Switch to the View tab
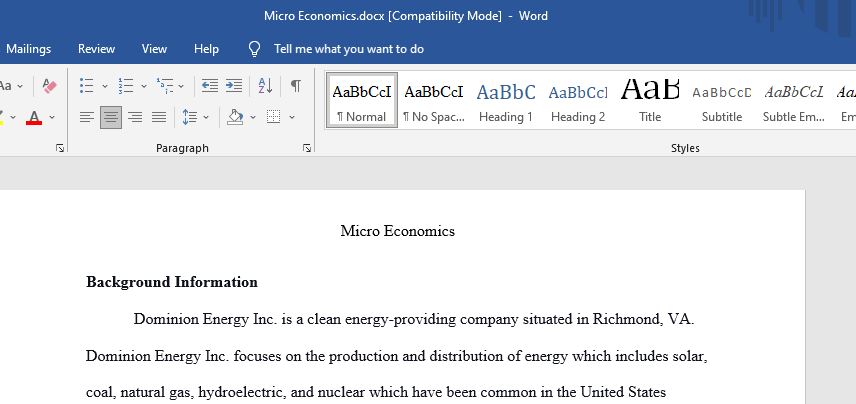This screenshot has height=404, width=856. coord(154,49)
